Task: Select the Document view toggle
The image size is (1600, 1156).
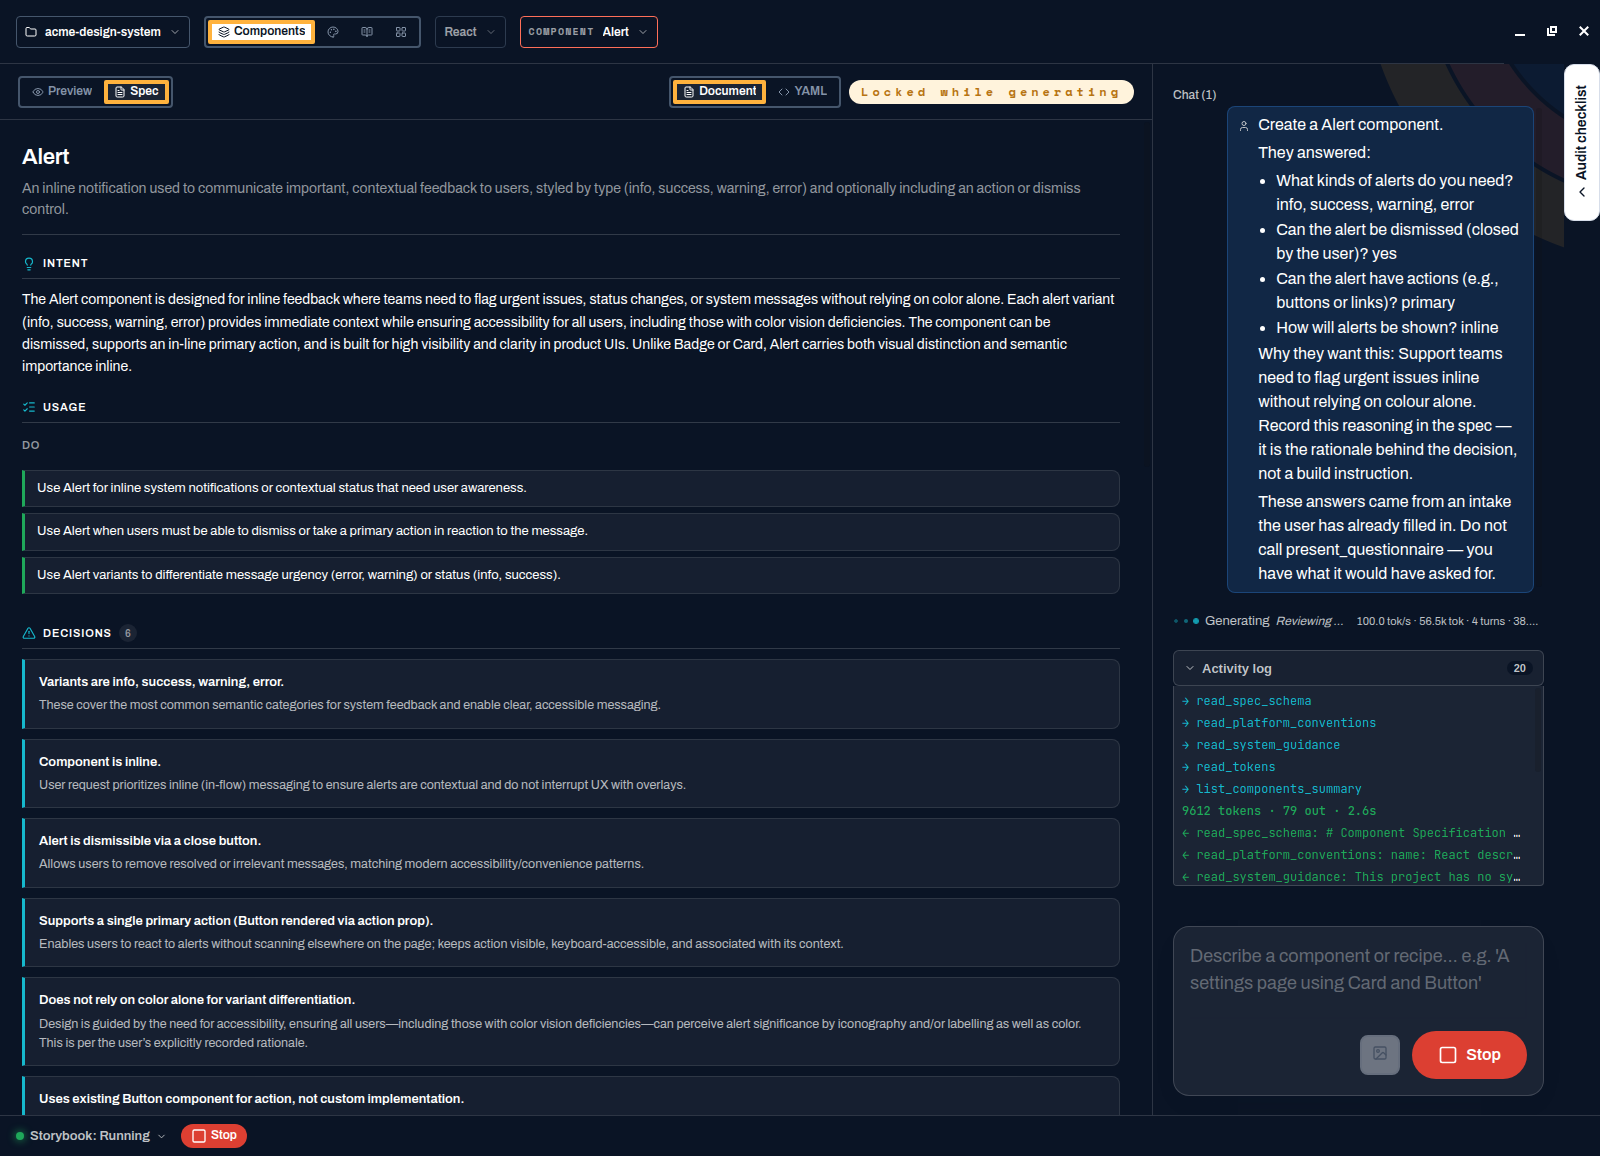Action: coord(720,91)
